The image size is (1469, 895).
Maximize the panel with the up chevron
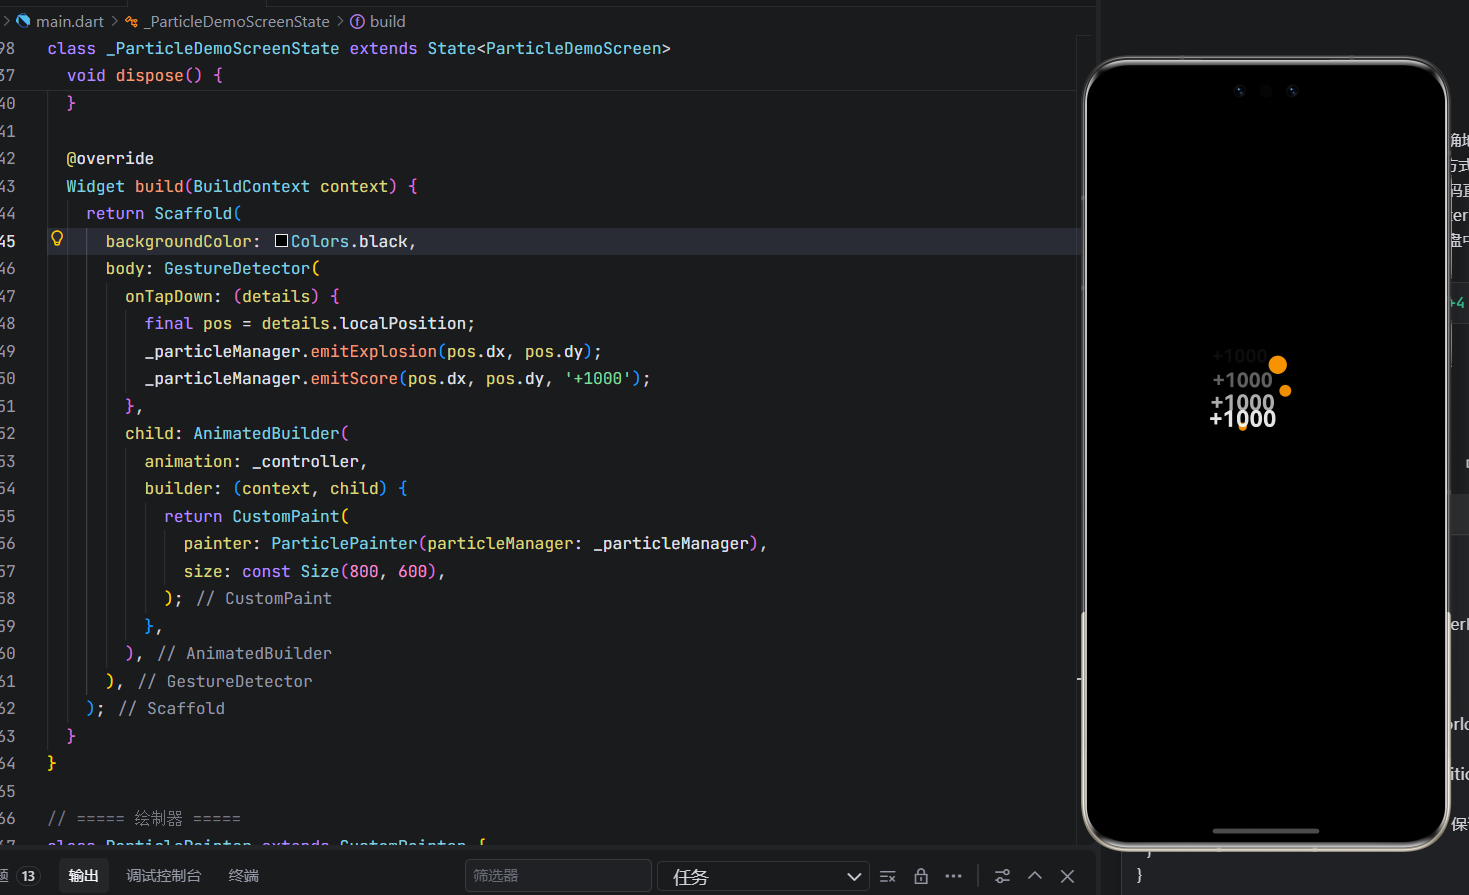1035,876
